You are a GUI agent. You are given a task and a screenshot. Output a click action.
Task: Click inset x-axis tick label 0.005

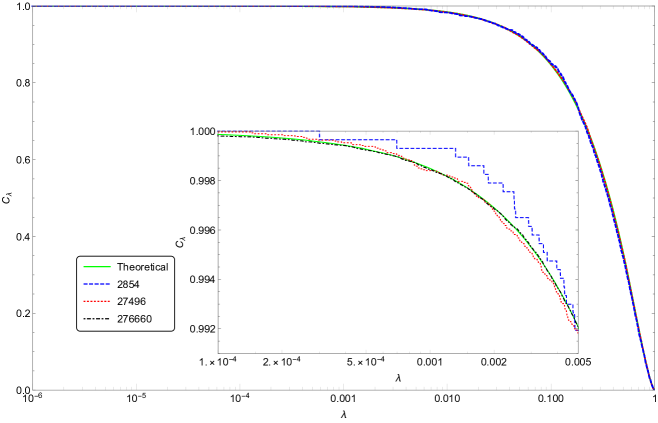click(578, 362)
